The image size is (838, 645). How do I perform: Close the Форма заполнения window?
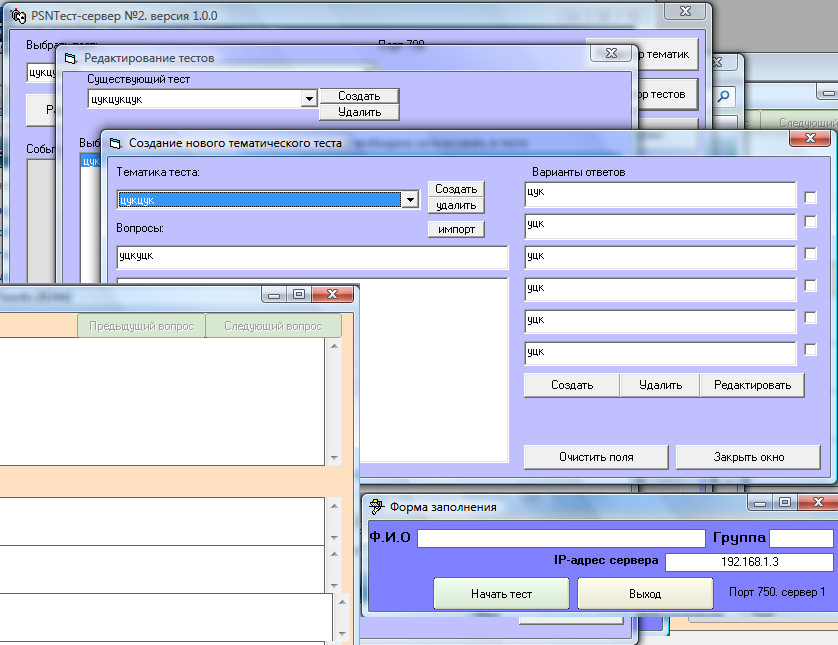pos(818,502)
